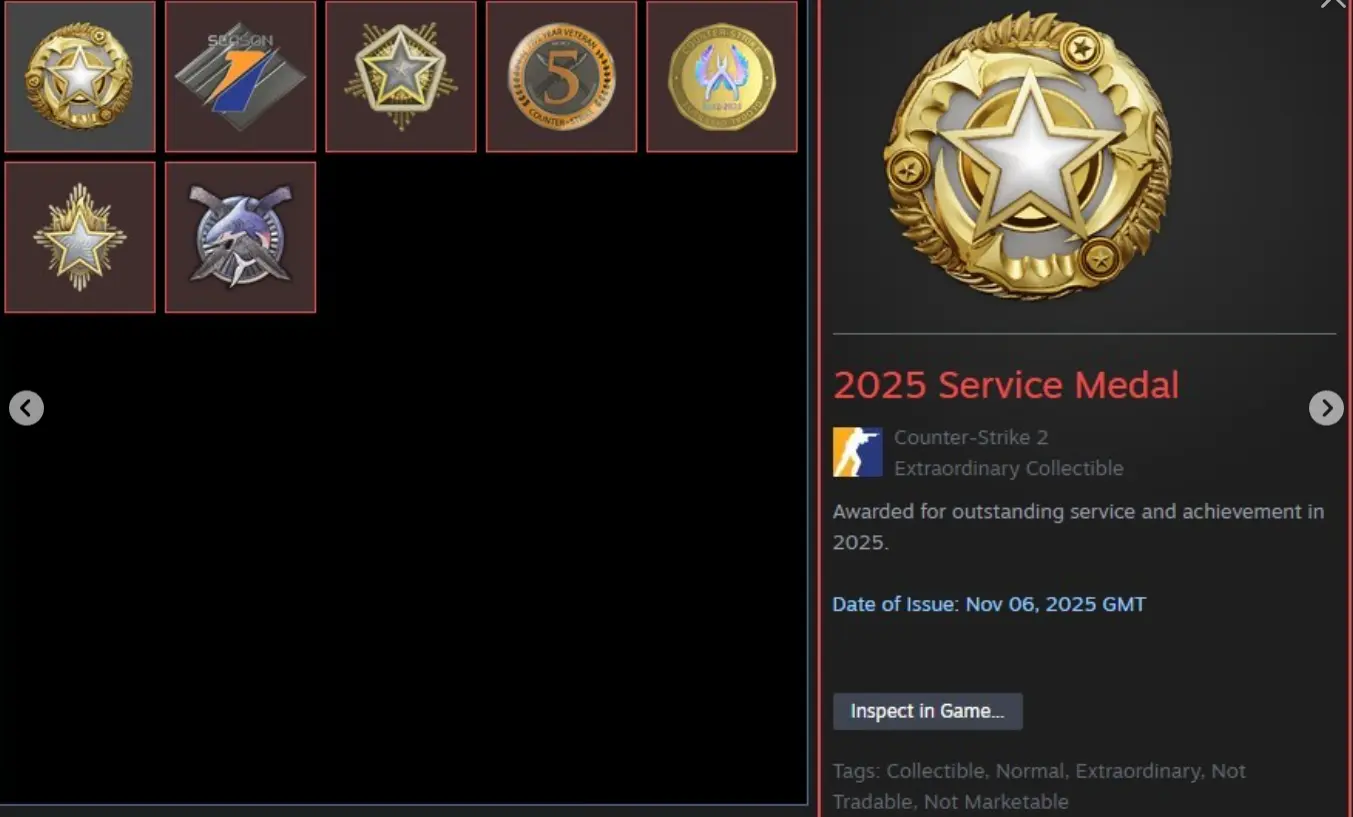Go to the previous inventory page

pyautogui.click(x=26, y=408)
